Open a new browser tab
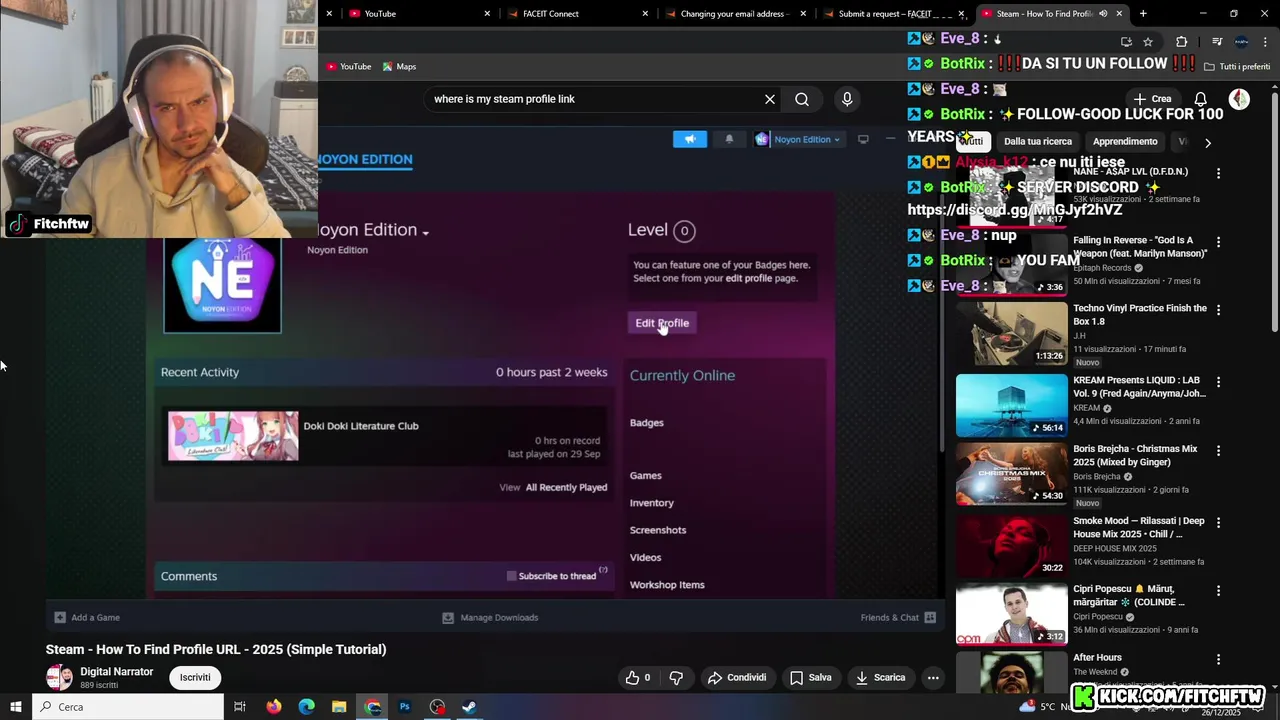 tap(1143, 14)
